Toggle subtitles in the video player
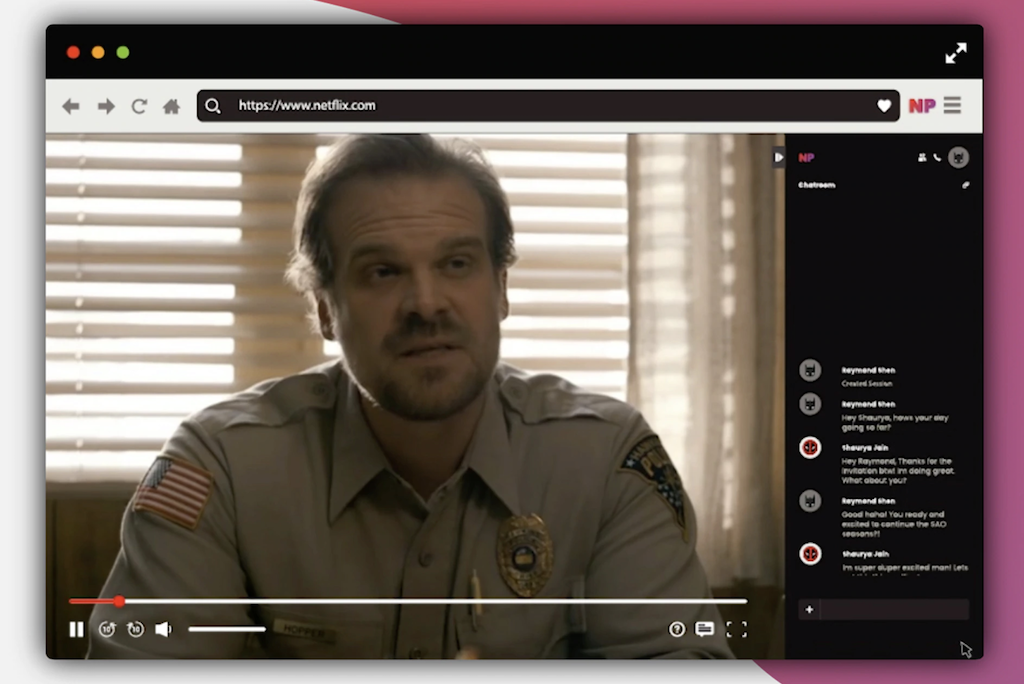 point(705,629)
